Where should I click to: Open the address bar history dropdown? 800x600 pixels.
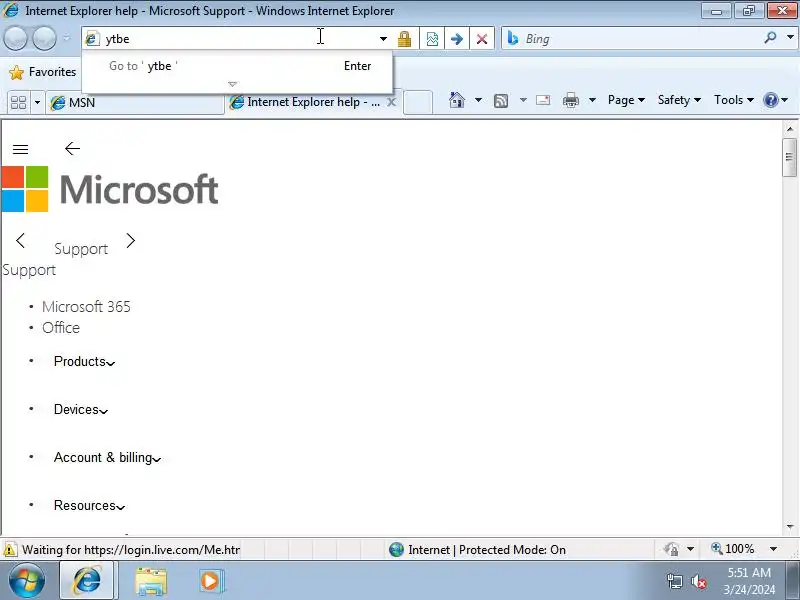pos(383,39)
